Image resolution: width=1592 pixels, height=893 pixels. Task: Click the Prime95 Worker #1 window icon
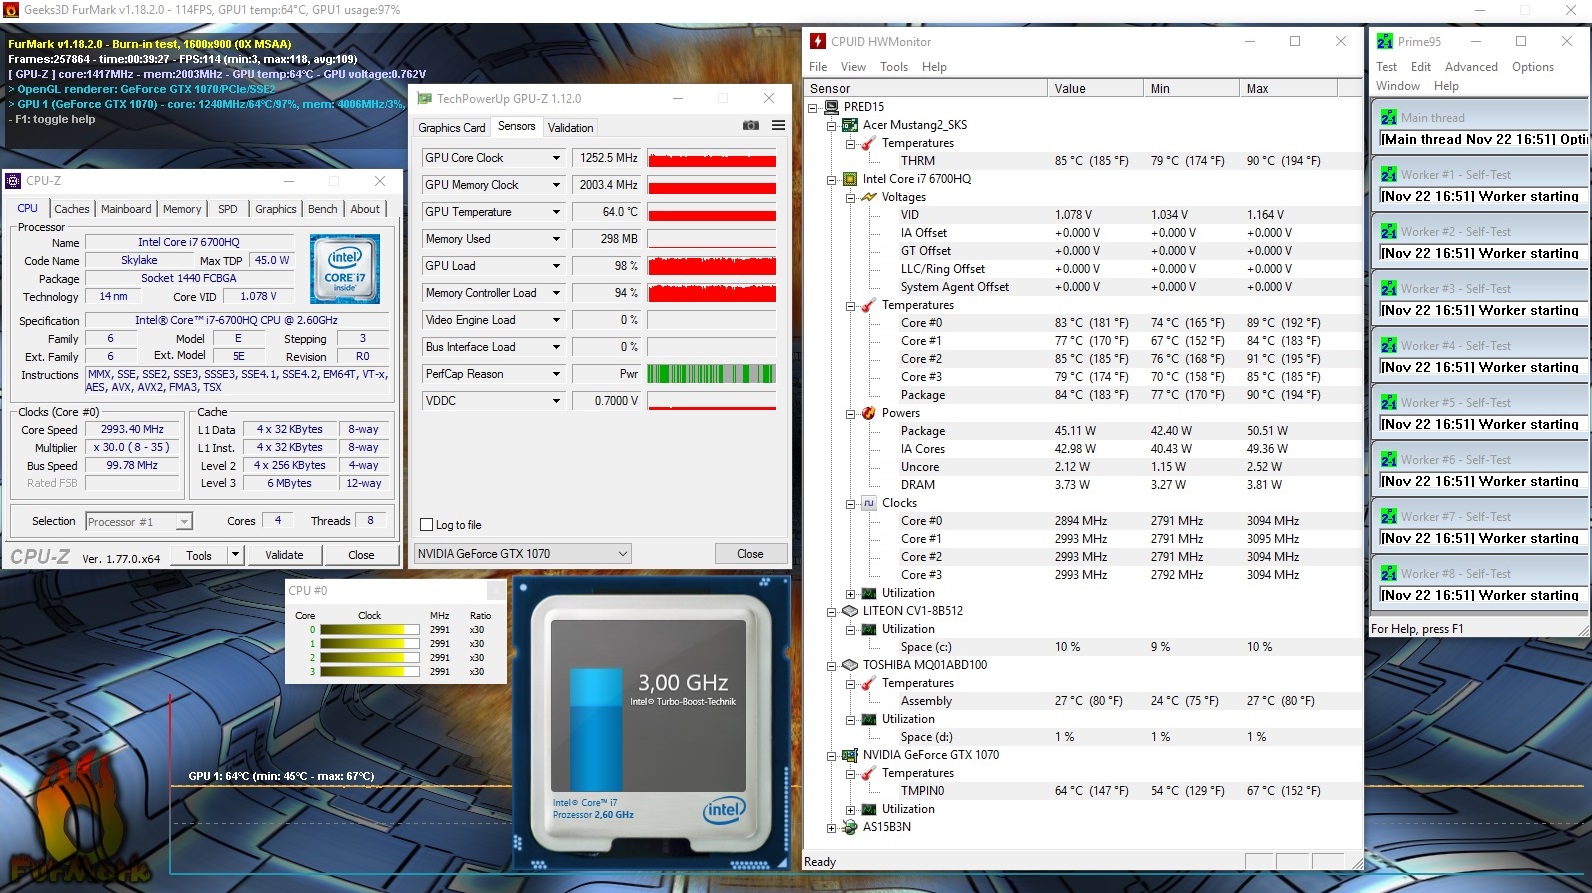(x=1388, y=175)
